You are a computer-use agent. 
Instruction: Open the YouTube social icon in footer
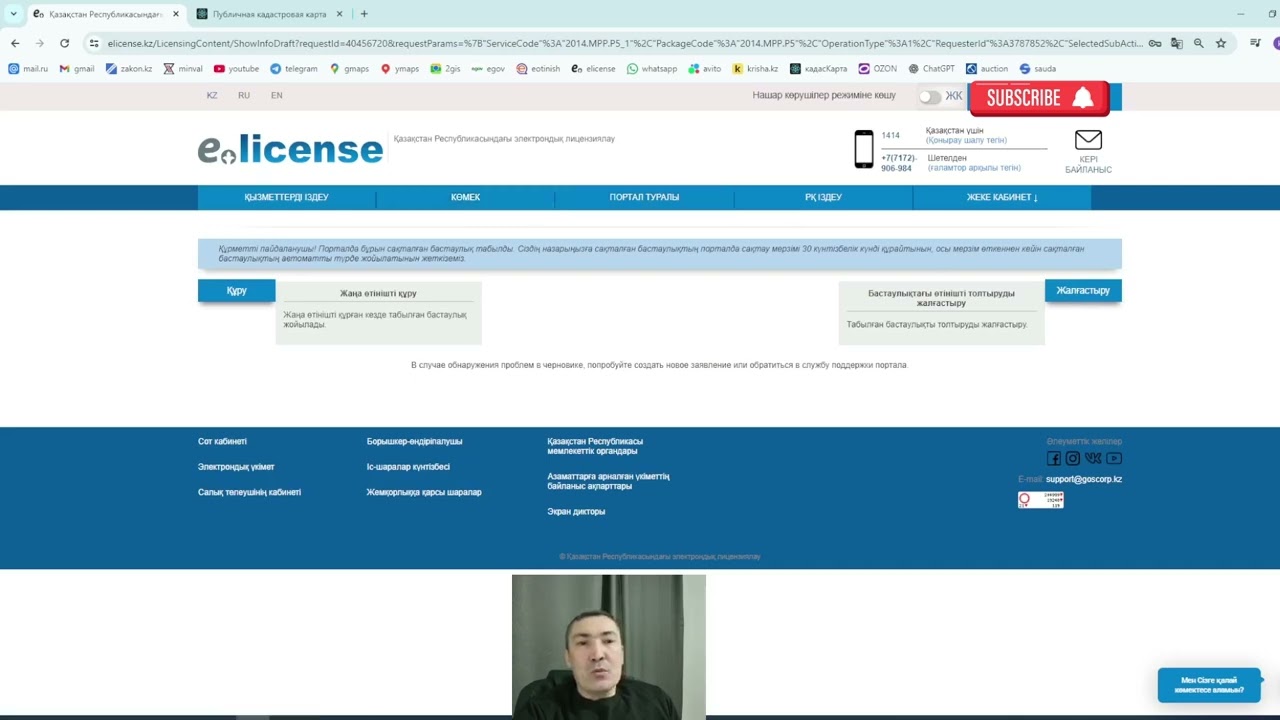tap(1114, 458)
